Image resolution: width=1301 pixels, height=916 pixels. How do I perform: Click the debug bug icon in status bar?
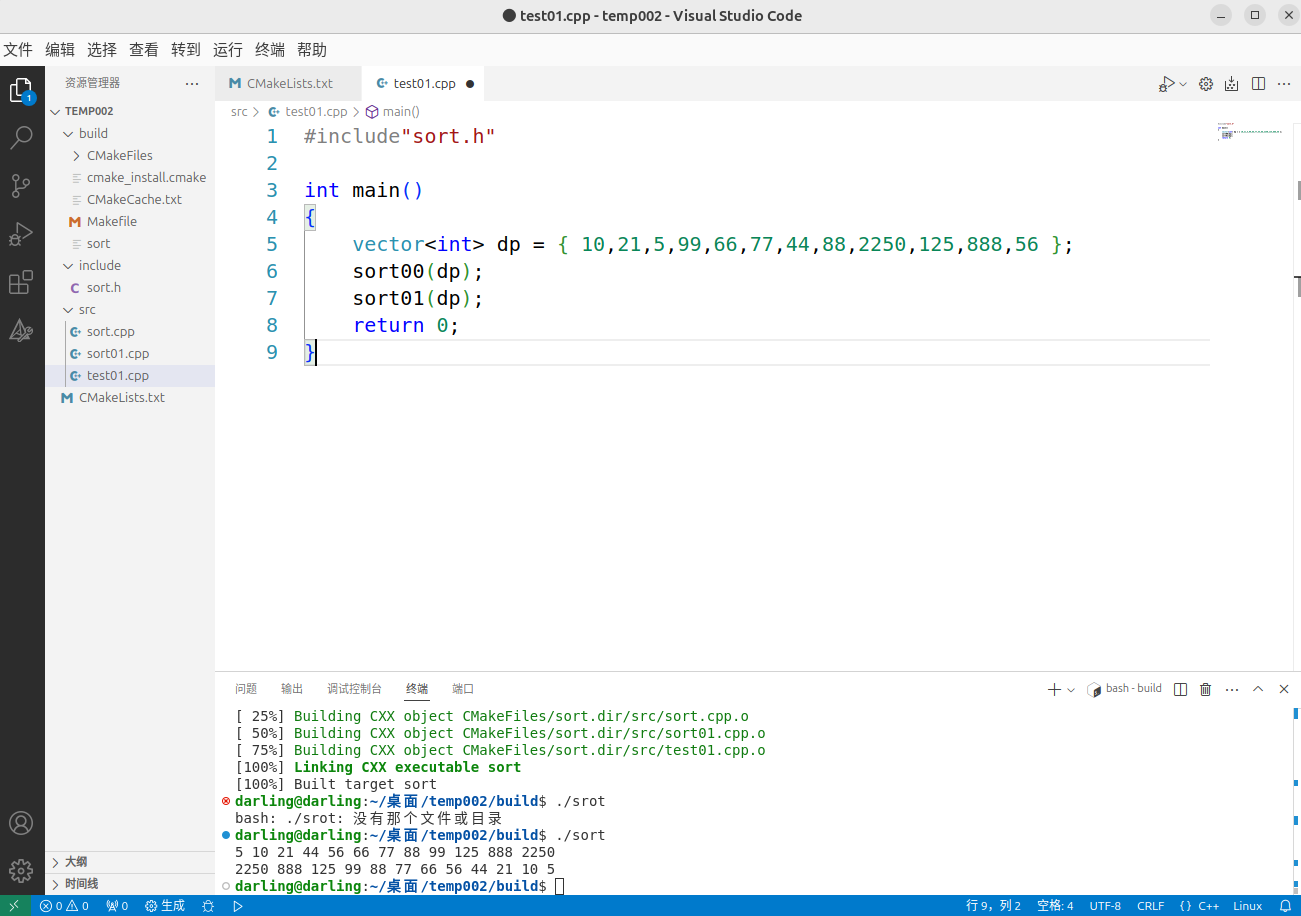208,906
